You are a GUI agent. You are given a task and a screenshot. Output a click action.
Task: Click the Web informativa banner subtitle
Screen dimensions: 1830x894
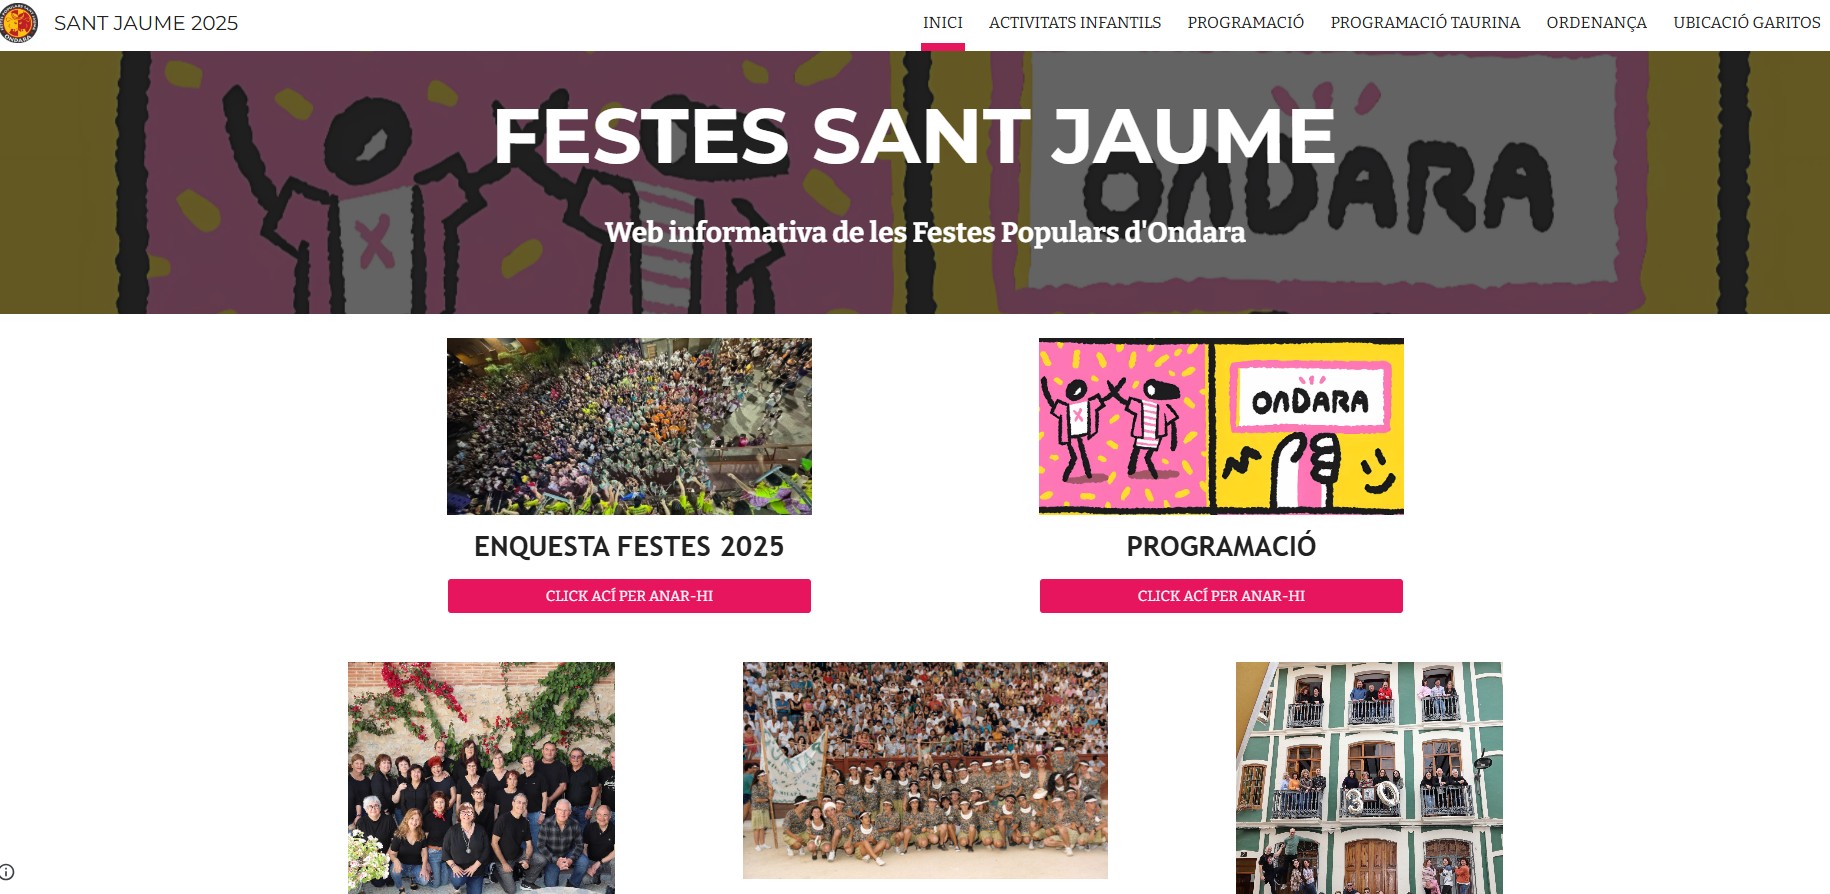(925, 233)
